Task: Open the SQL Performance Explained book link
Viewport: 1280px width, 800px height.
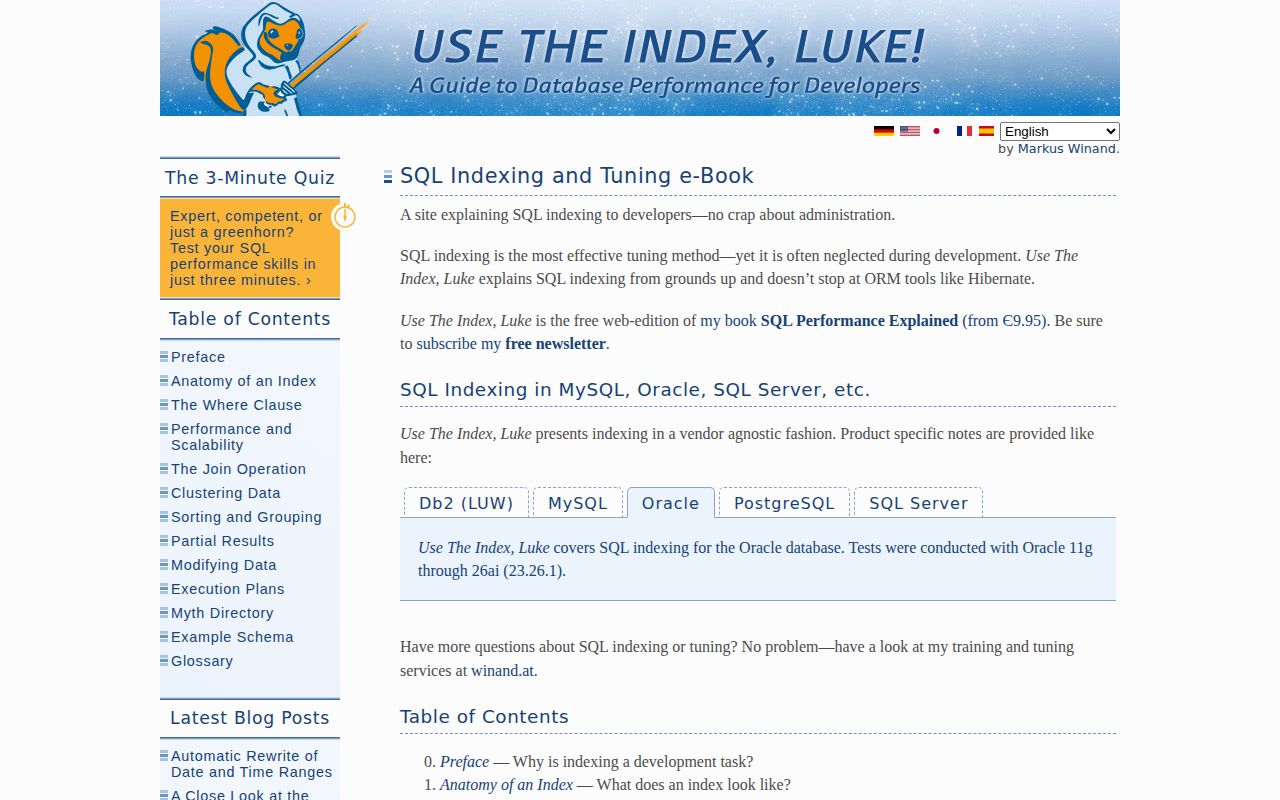Action: point(859,320)
